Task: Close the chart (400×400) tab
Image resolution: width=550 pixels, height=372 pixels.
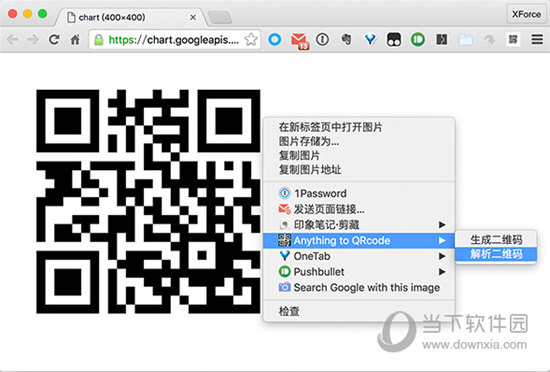Action: 193,17
